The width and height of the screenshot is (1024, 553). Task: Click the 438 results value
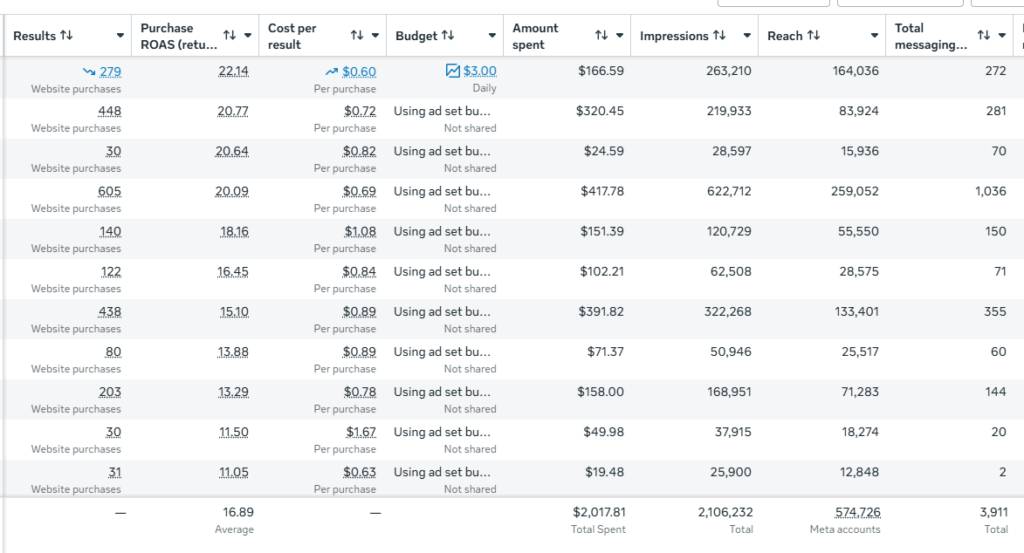click(x=110, y=312)
